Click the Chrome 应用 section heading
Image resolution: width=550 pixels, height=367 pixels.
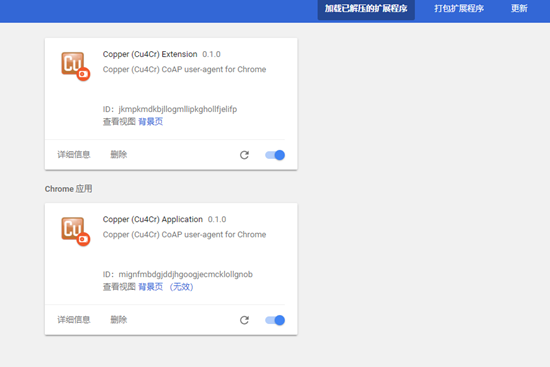[68, 189]
